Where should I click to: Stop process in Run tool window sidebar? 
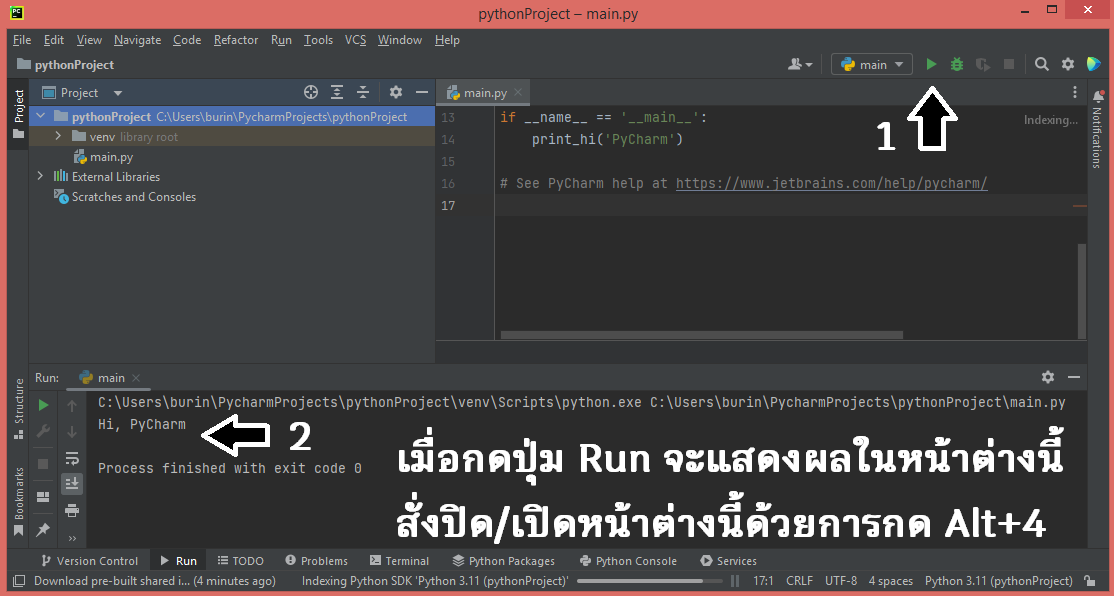(43, 464)
